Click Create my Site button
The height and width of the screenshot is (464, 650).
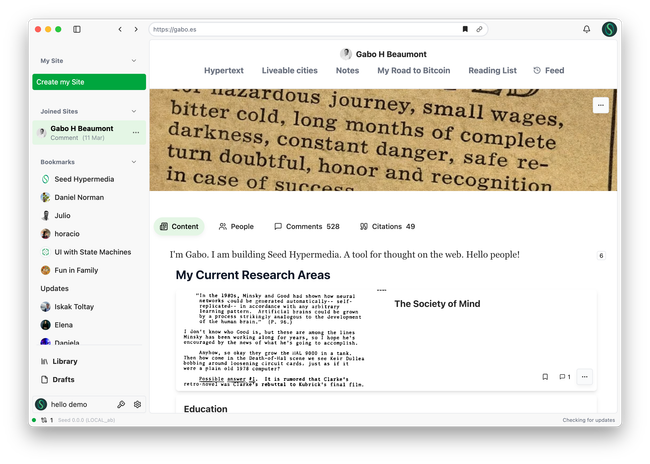click(x=89, y=82)
